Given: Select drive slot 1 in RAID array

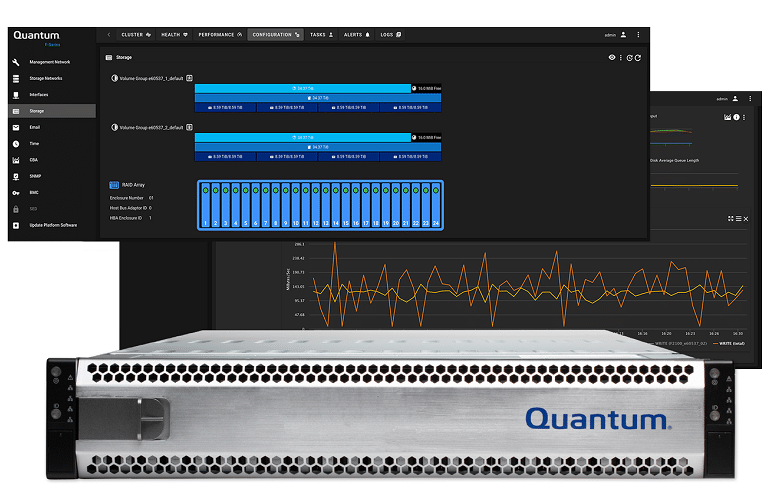Looking at the screenshot, I should 205,205.
